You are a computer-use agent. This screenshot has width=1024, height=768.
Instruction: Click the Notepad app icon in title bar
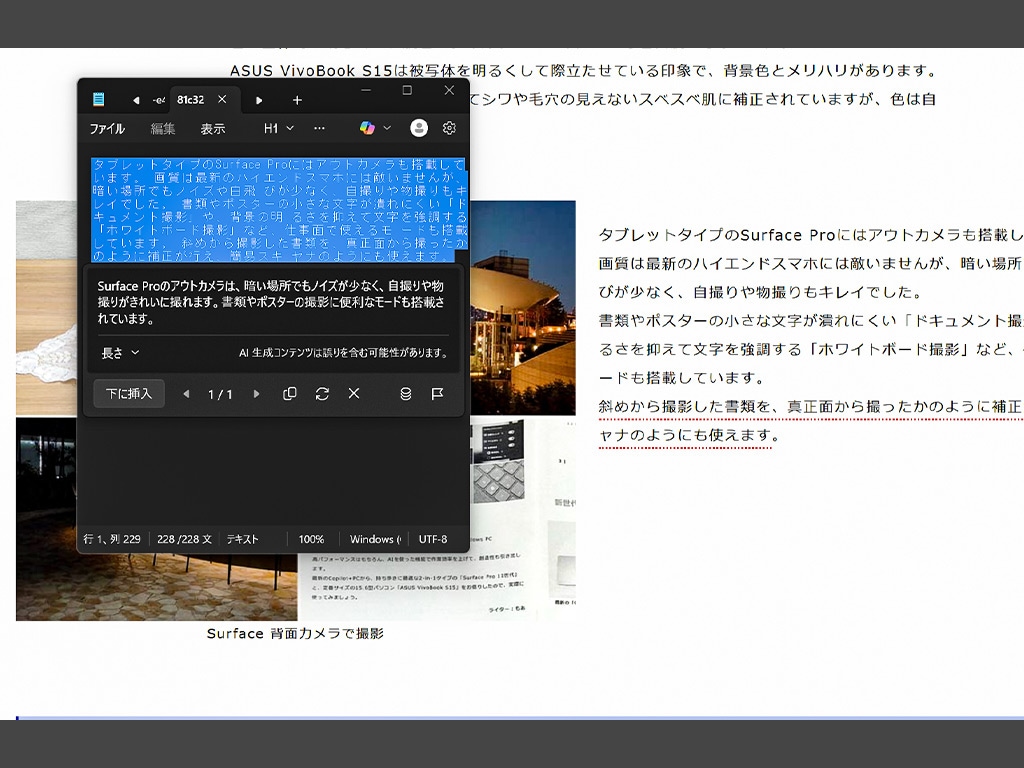(x=99, y=99)
